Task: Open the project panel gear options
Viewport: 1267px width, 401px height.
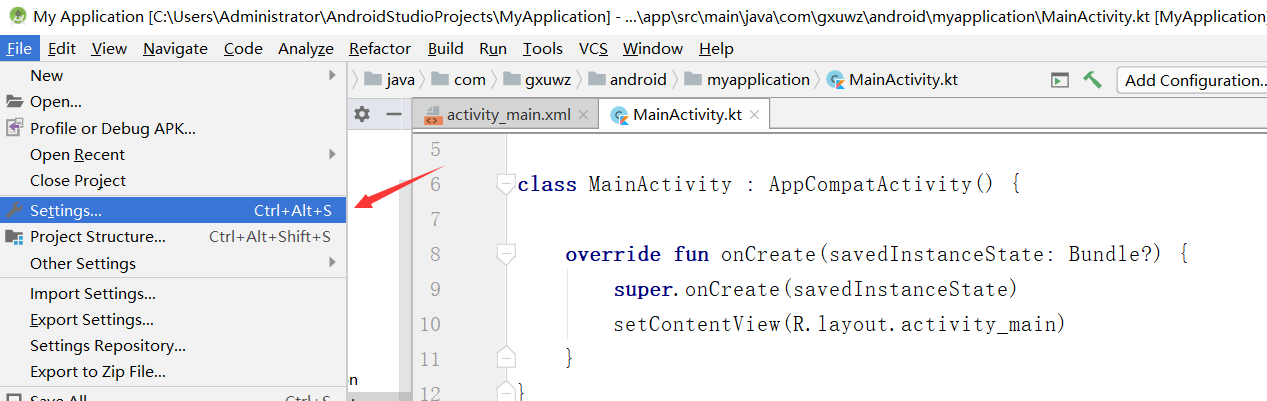Action: 362,115
